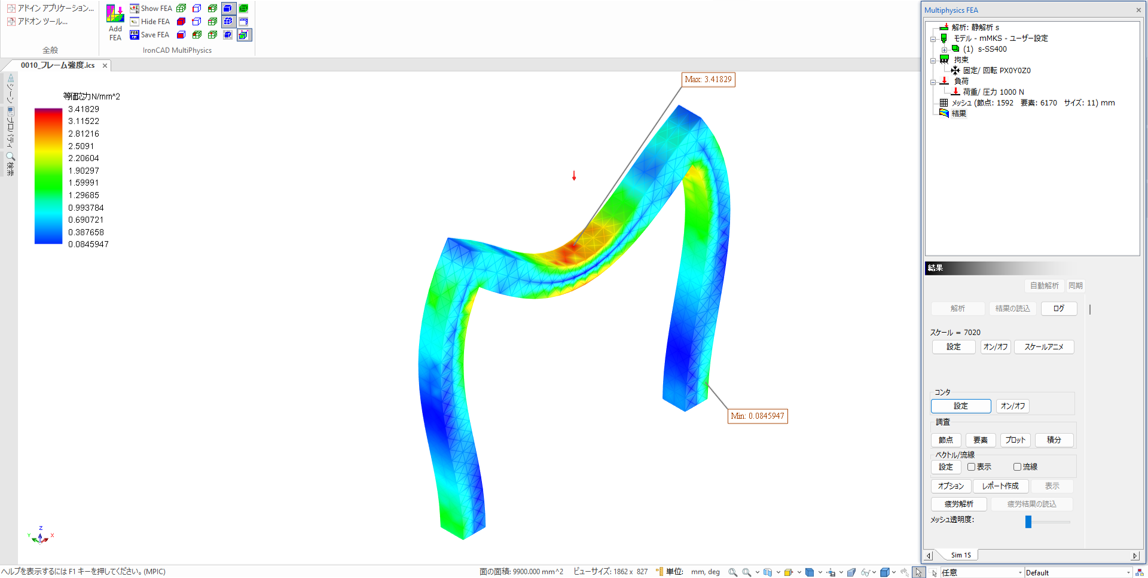1148x578 pixels.
Task: Click the Add FEA icon
Action: click(115, 20)
